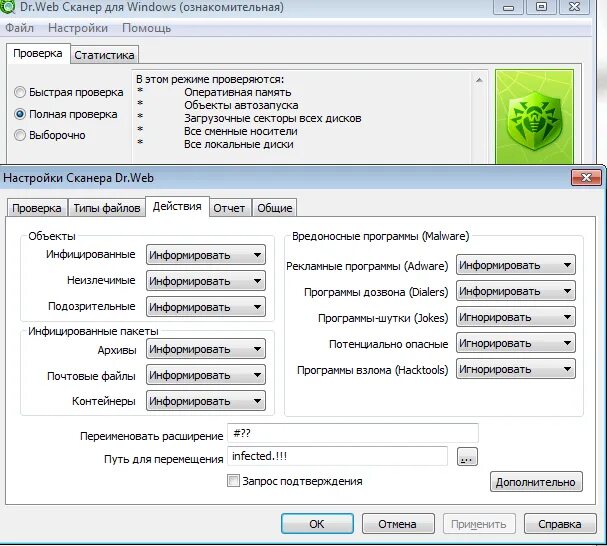Click the browse button for move path
The height and width of the screenshot is (546, 607).
click(x=467, y=457)
